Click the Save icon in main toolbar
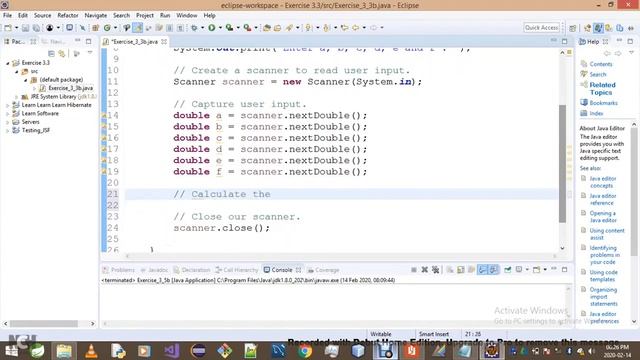 (25, 28)
